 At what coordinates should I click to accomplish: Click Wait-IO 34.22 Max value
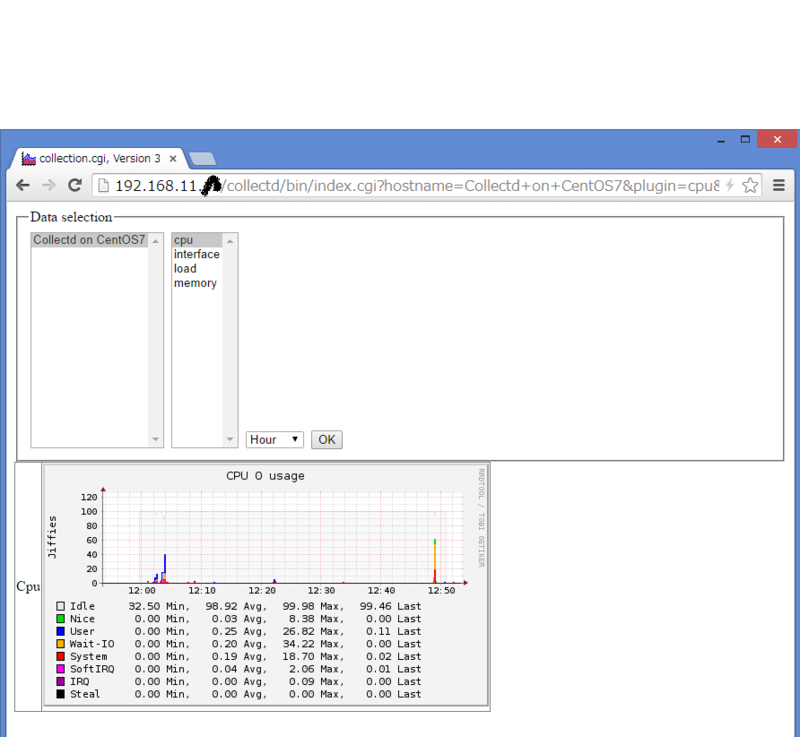coord(298,644)
